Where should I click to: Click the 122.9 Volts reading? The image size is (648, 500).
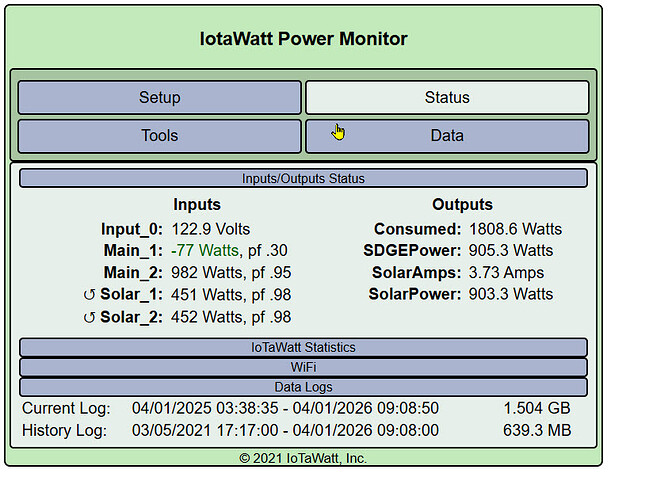(x=211, y=229)
